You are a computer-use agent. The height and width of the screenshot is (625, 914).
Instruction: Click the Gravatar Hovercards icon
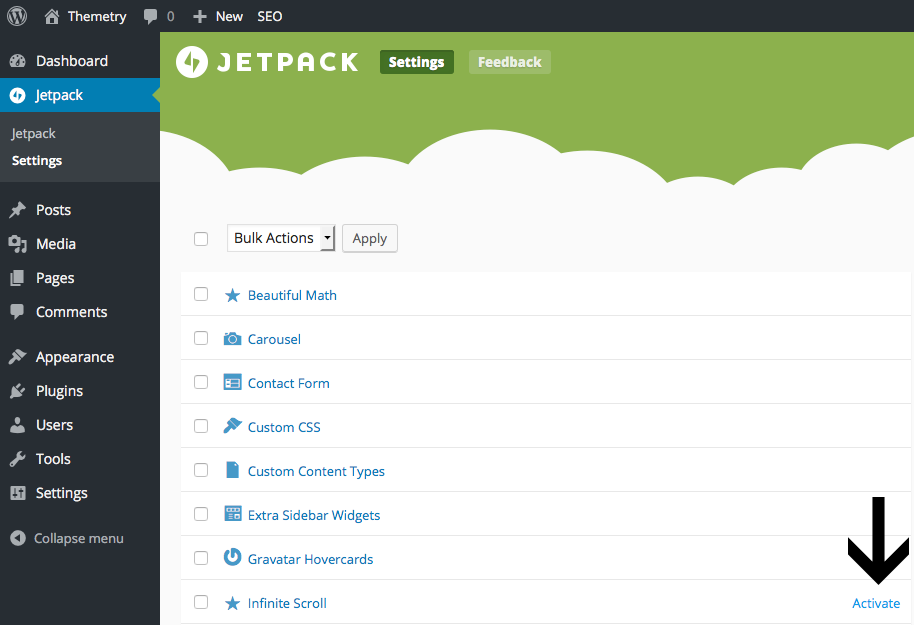click(232, 558)
